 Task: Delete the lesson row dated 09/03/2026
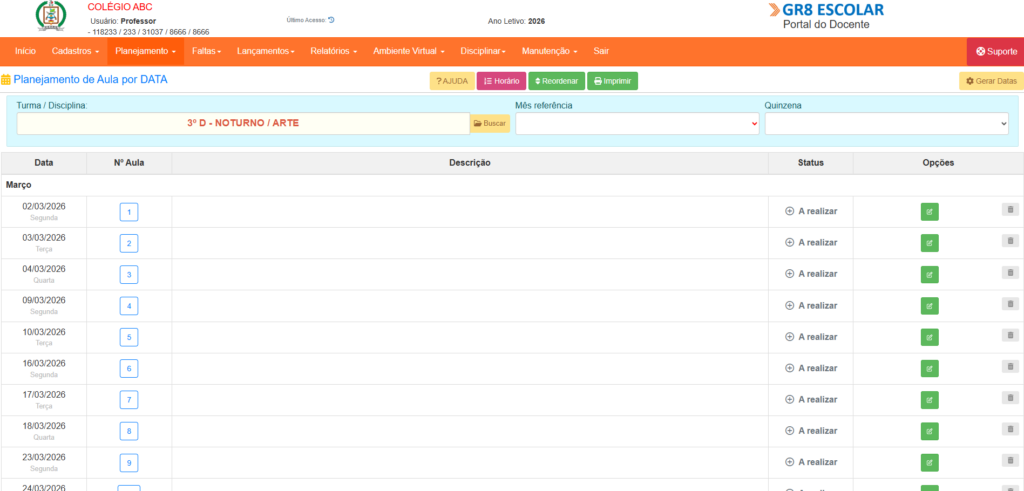pyautogui.click(x=1010, y=304)
